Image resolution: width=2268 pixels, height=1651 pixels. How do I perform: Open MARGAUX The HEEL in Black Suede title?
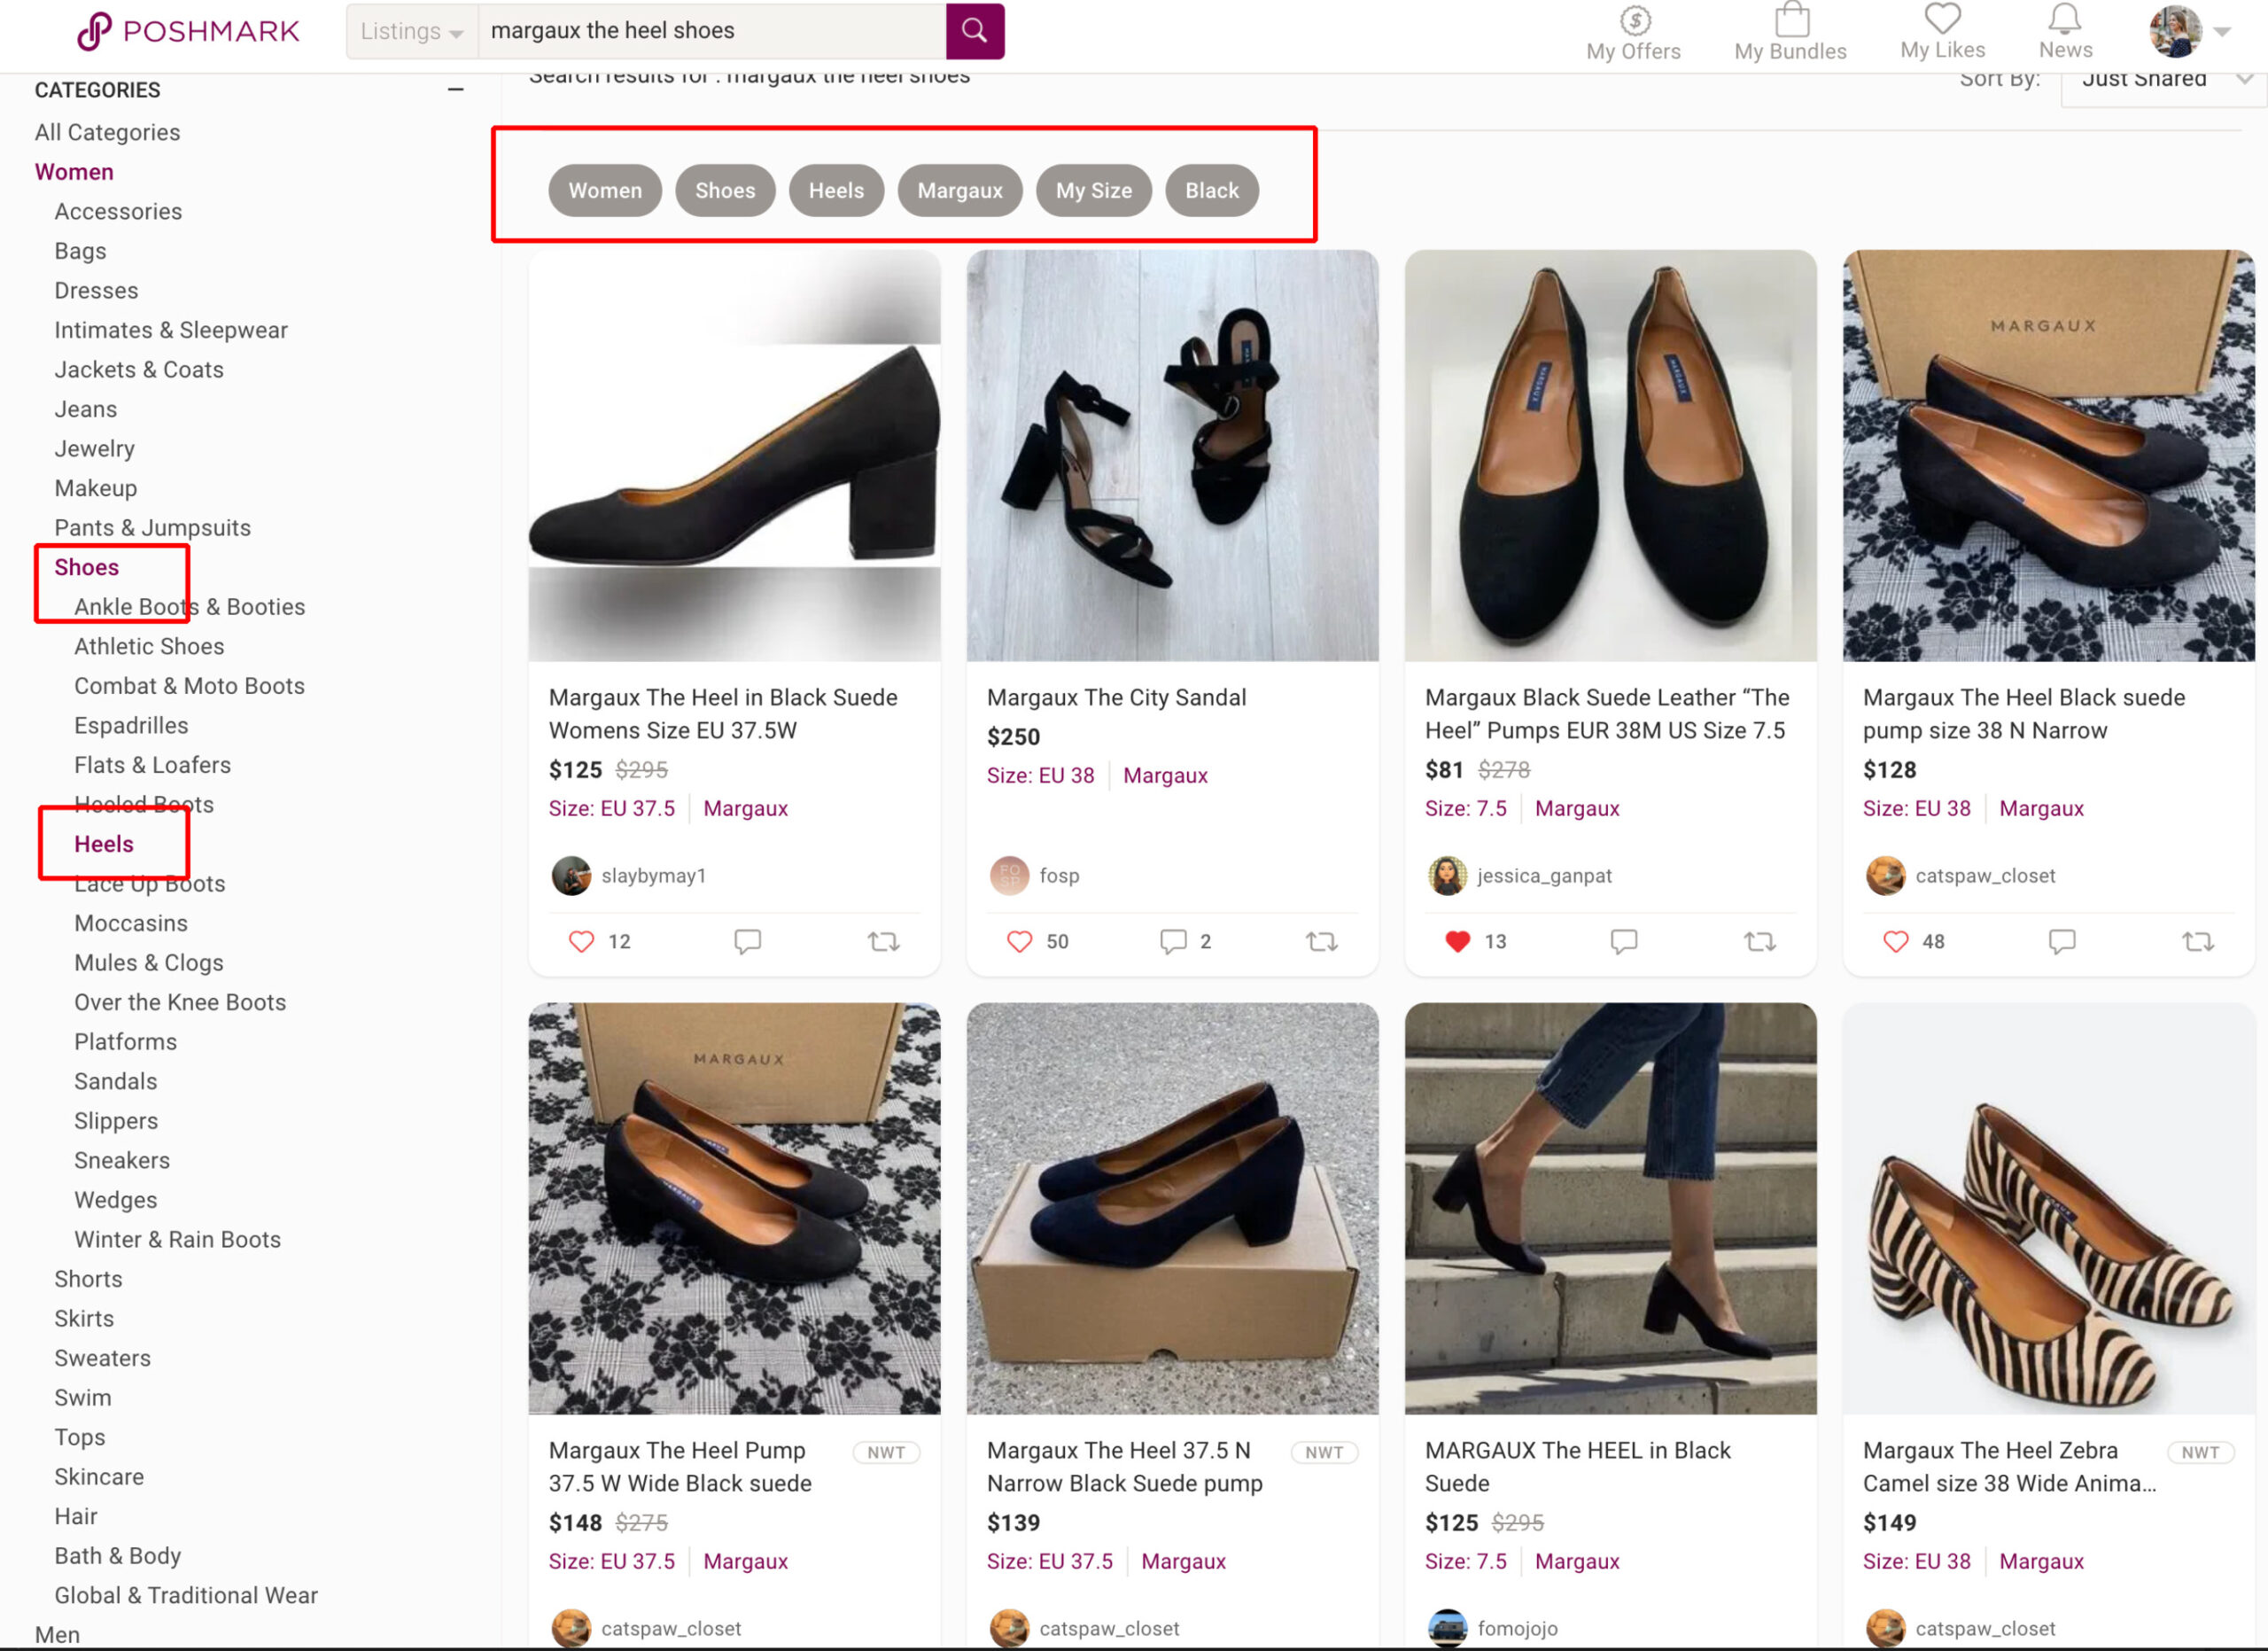(1577, 1466)
